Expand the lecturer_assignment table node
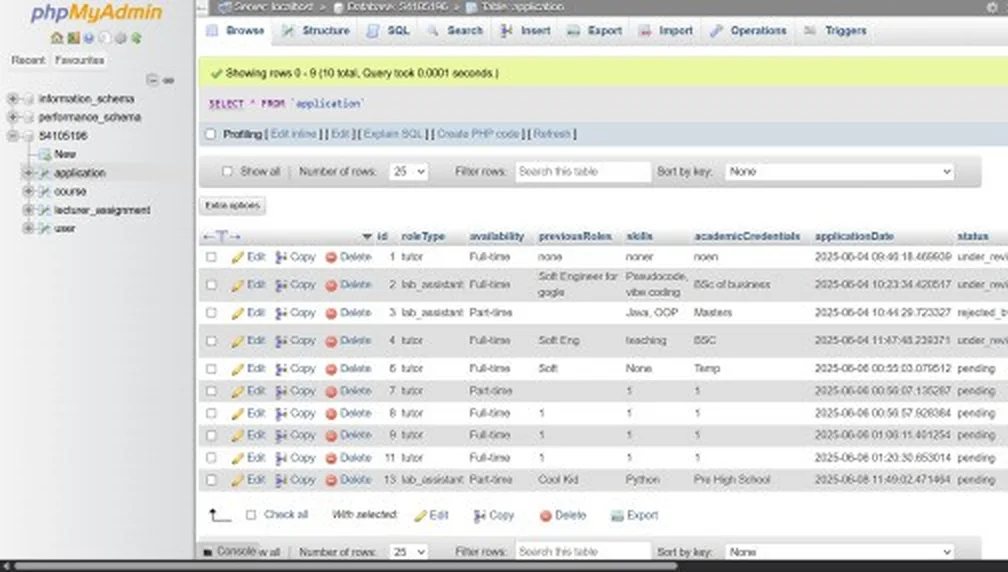The width and height of the screenshot is (1008, 572). coord(28,210)
